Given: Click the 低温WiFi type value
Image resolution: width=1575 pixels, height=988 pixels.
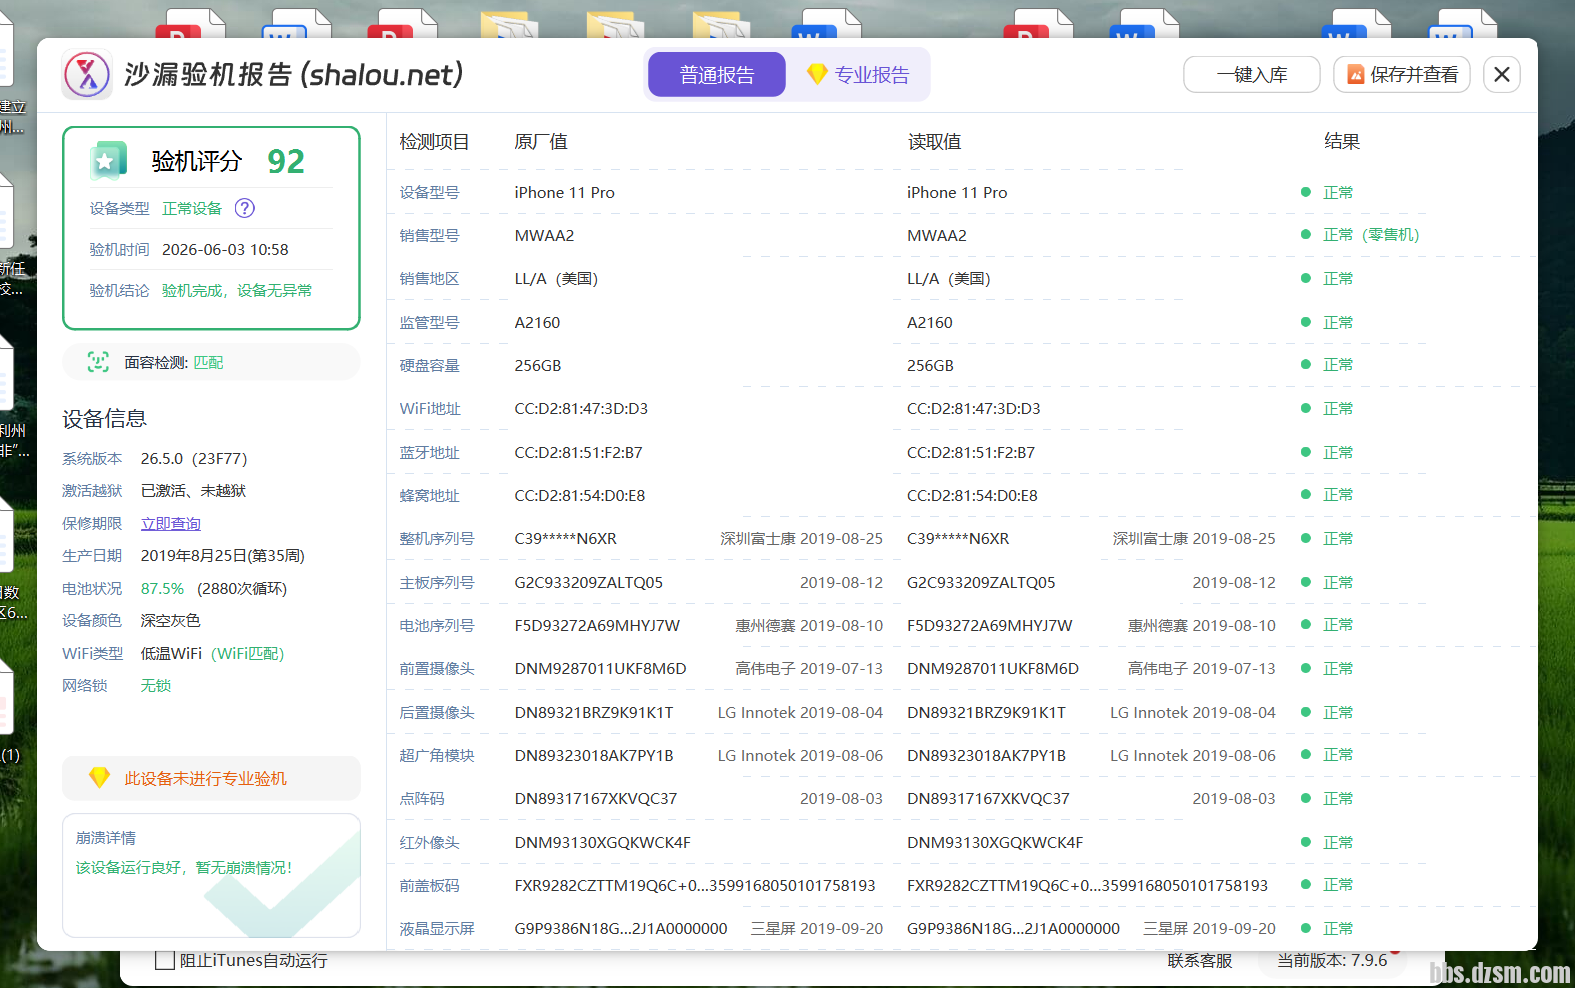Looking at the screenshot, I should pos(171,653).
